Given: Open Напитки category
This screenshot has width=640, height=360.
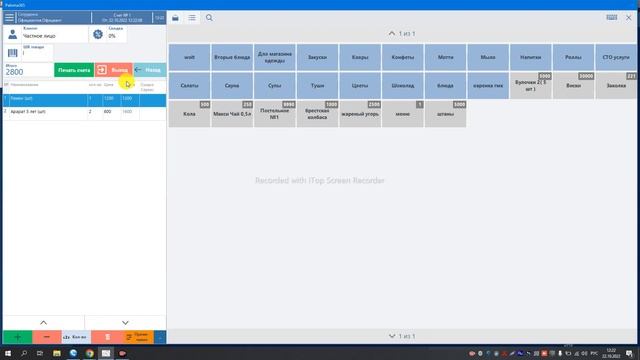Looking at the screenshot, I should click(x=531, y=57).
